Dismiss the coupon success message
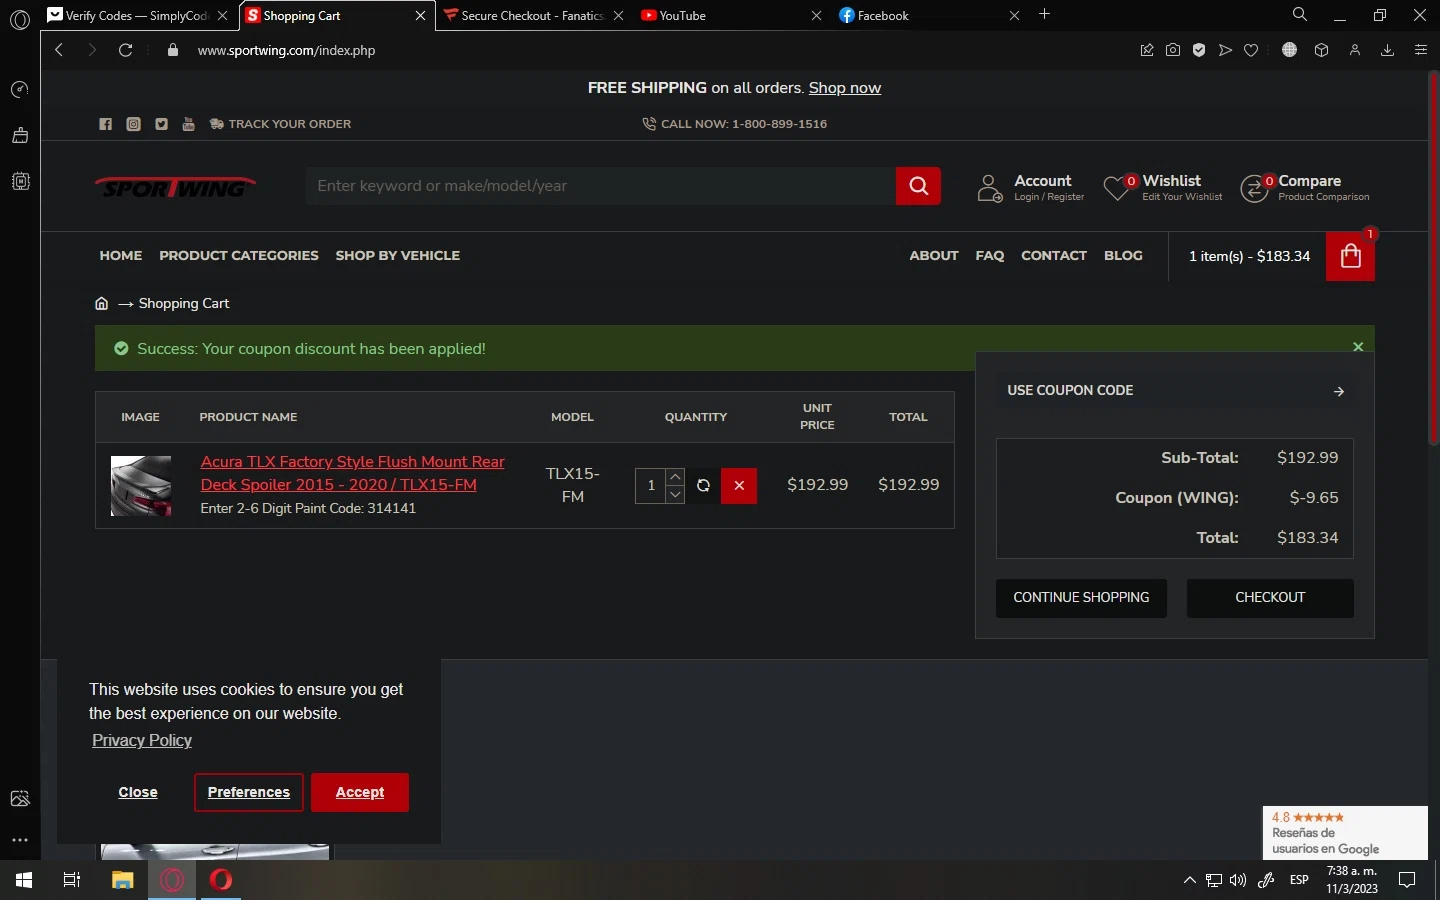The width and height of the screenshot is (1440, 900). (x=1358, y=347)
